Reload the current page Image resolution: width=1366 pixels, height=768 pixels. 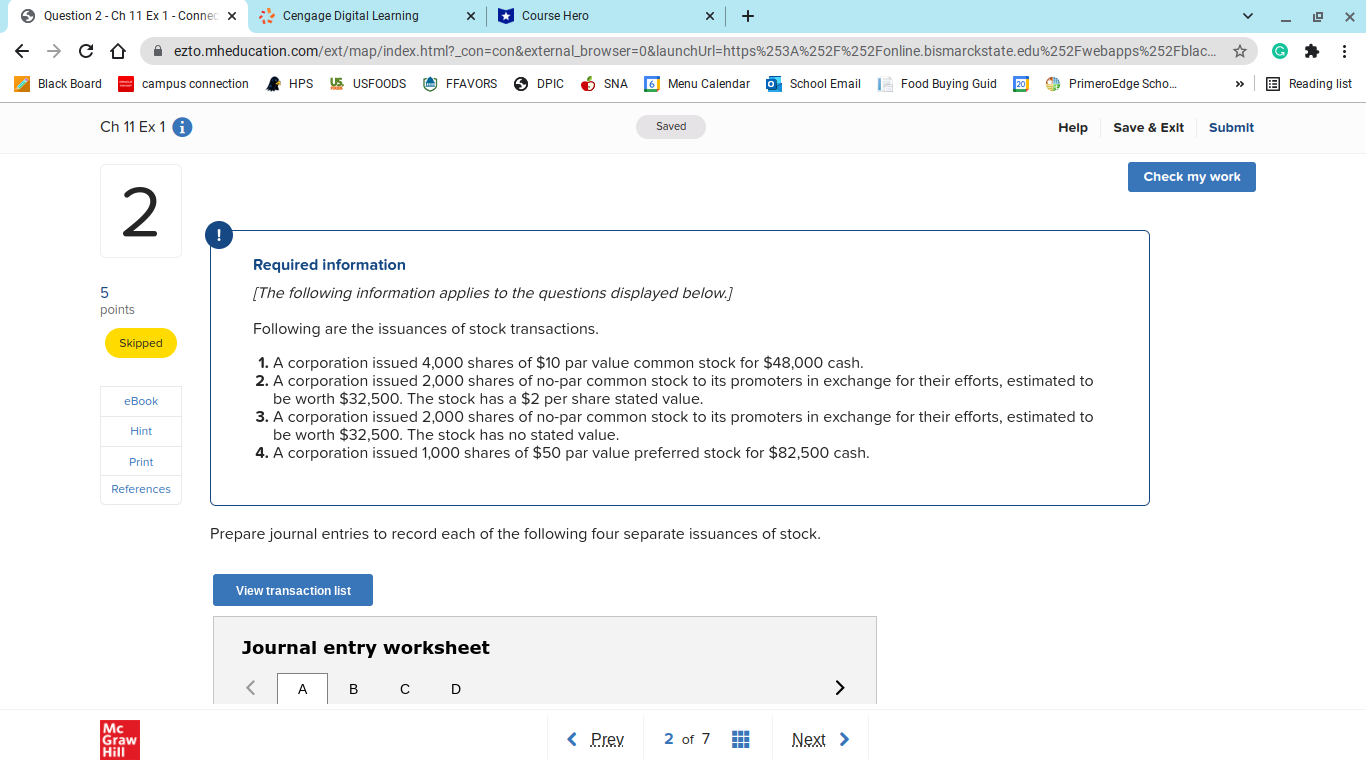tap(86, 51)
